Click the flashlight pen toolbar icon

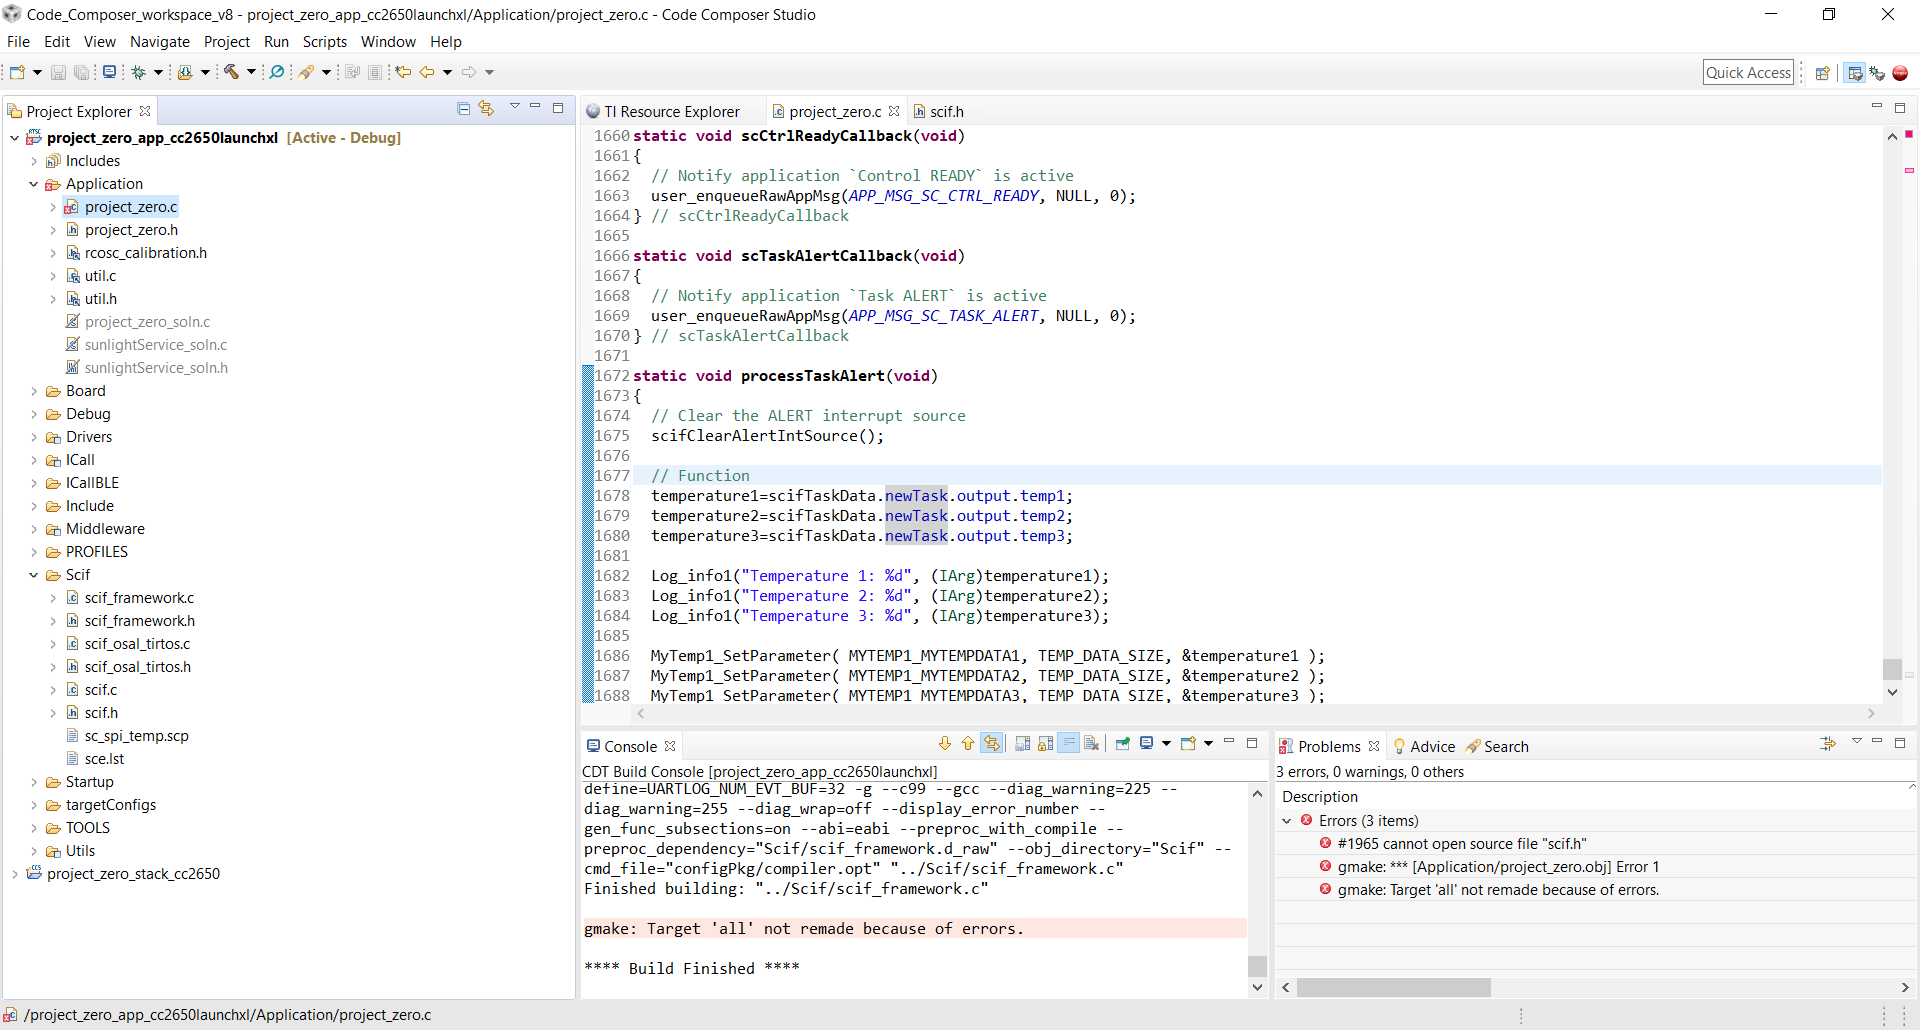pyautogui.click(x=307, y=72)
